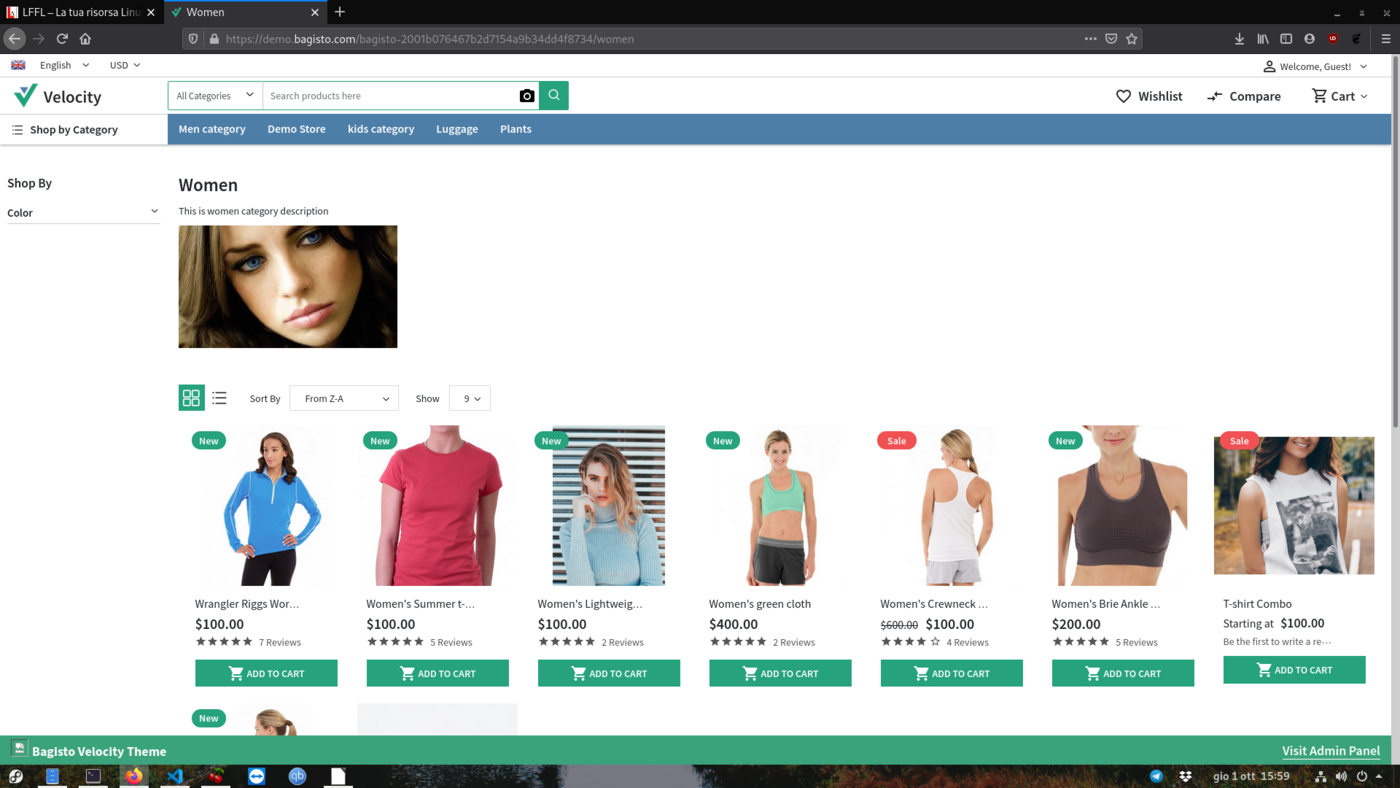1400x788 pixels.
Task: Click the green search magnifier button
Action: (554, 95)
